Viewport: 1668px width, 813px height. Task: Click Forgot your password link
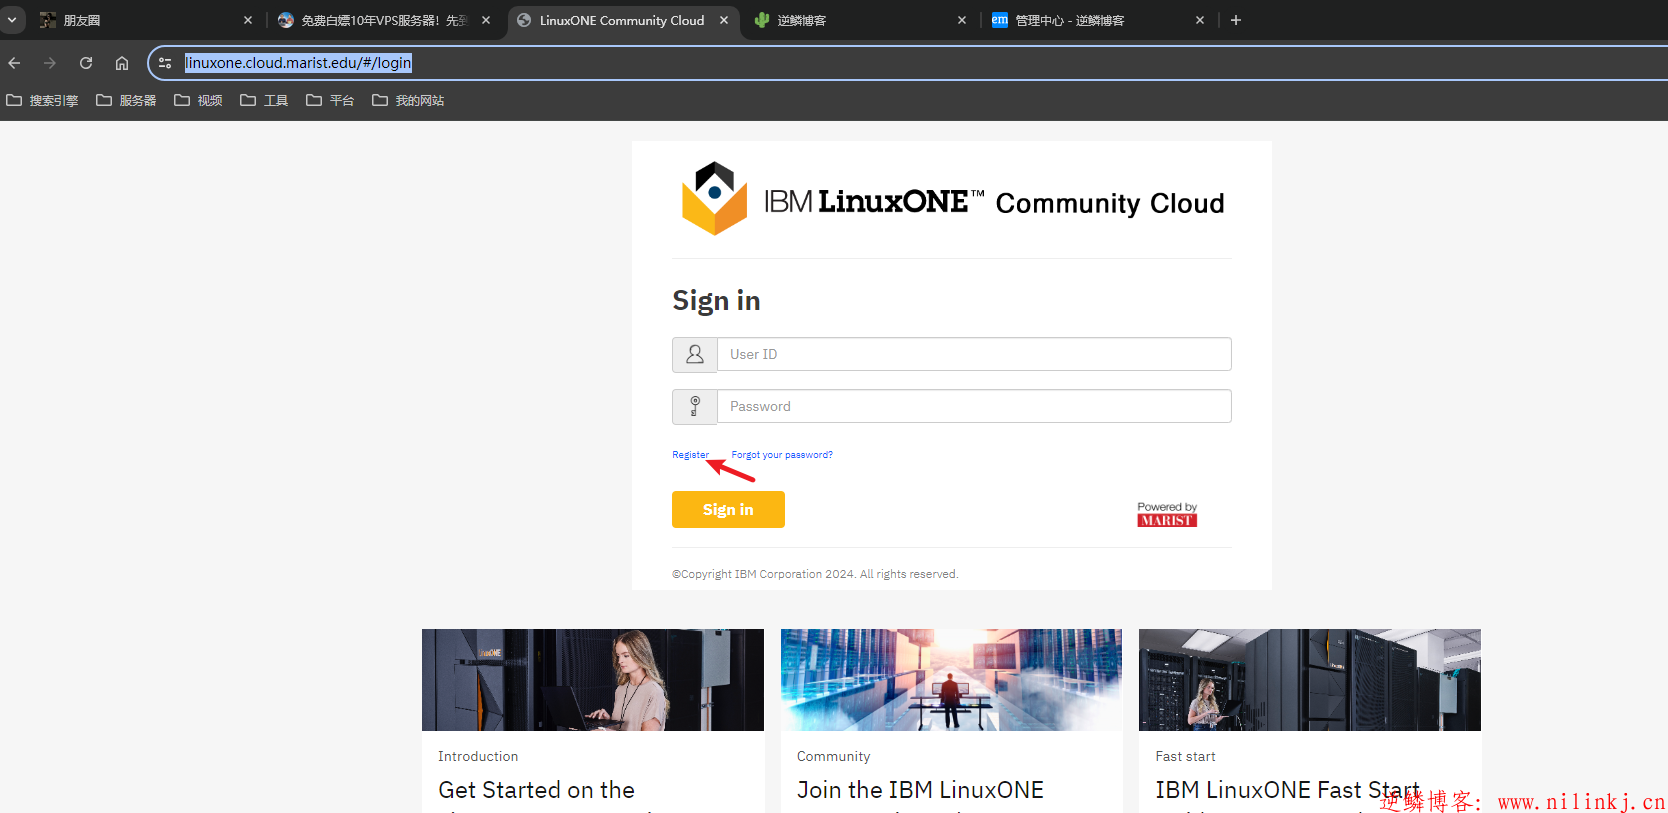pos(782,455)
